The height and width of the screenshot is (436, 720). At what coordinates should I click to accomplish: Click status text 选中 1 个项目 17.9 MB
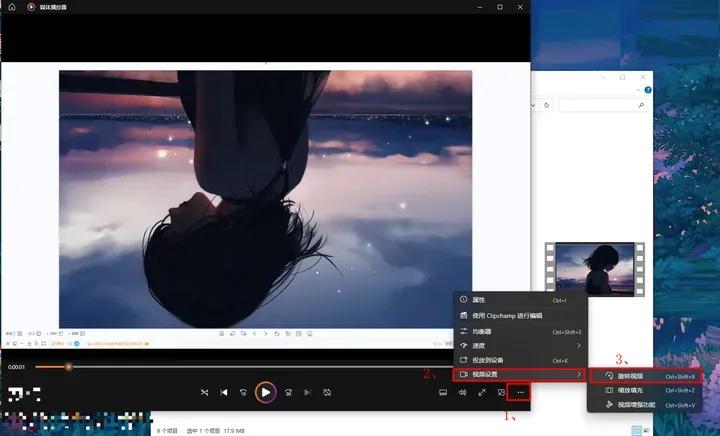(x=215, y=431)
